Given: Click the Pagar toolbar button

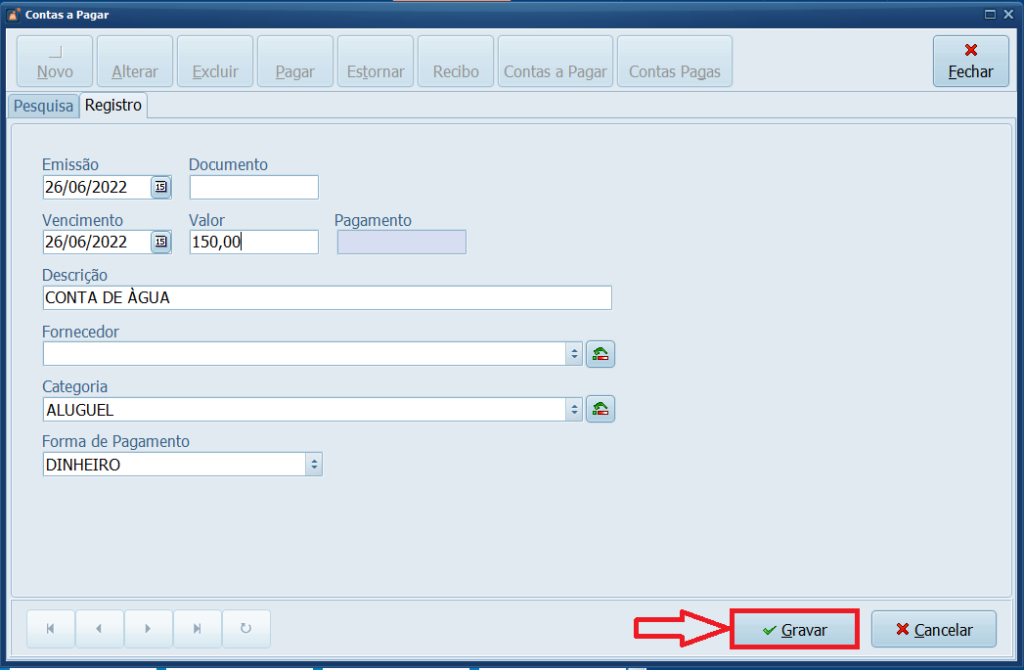Looking at the screenshot, I should click(295, 61).
